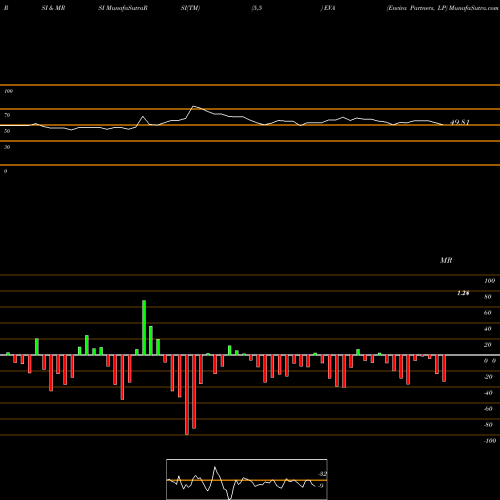Image resolution: width=500 pixels, height=500 pixels.
Task: Click the -80 label on MR axis
Action: 488,425
